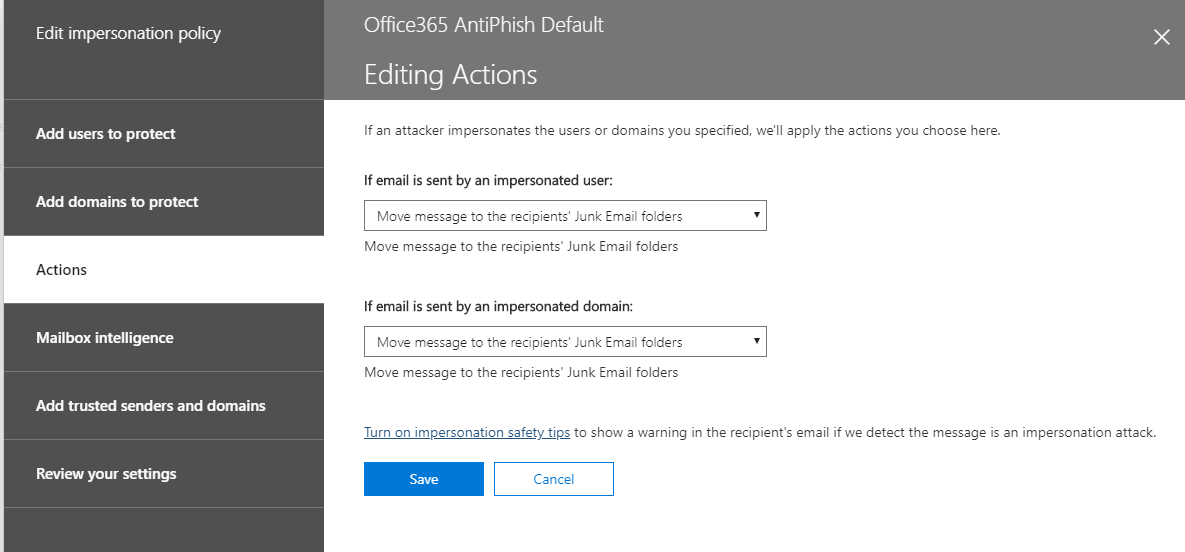This screenshot has height=552, width=1185.
Task: Expand the impersonated user action dropdown
Action: pos(565,216)
